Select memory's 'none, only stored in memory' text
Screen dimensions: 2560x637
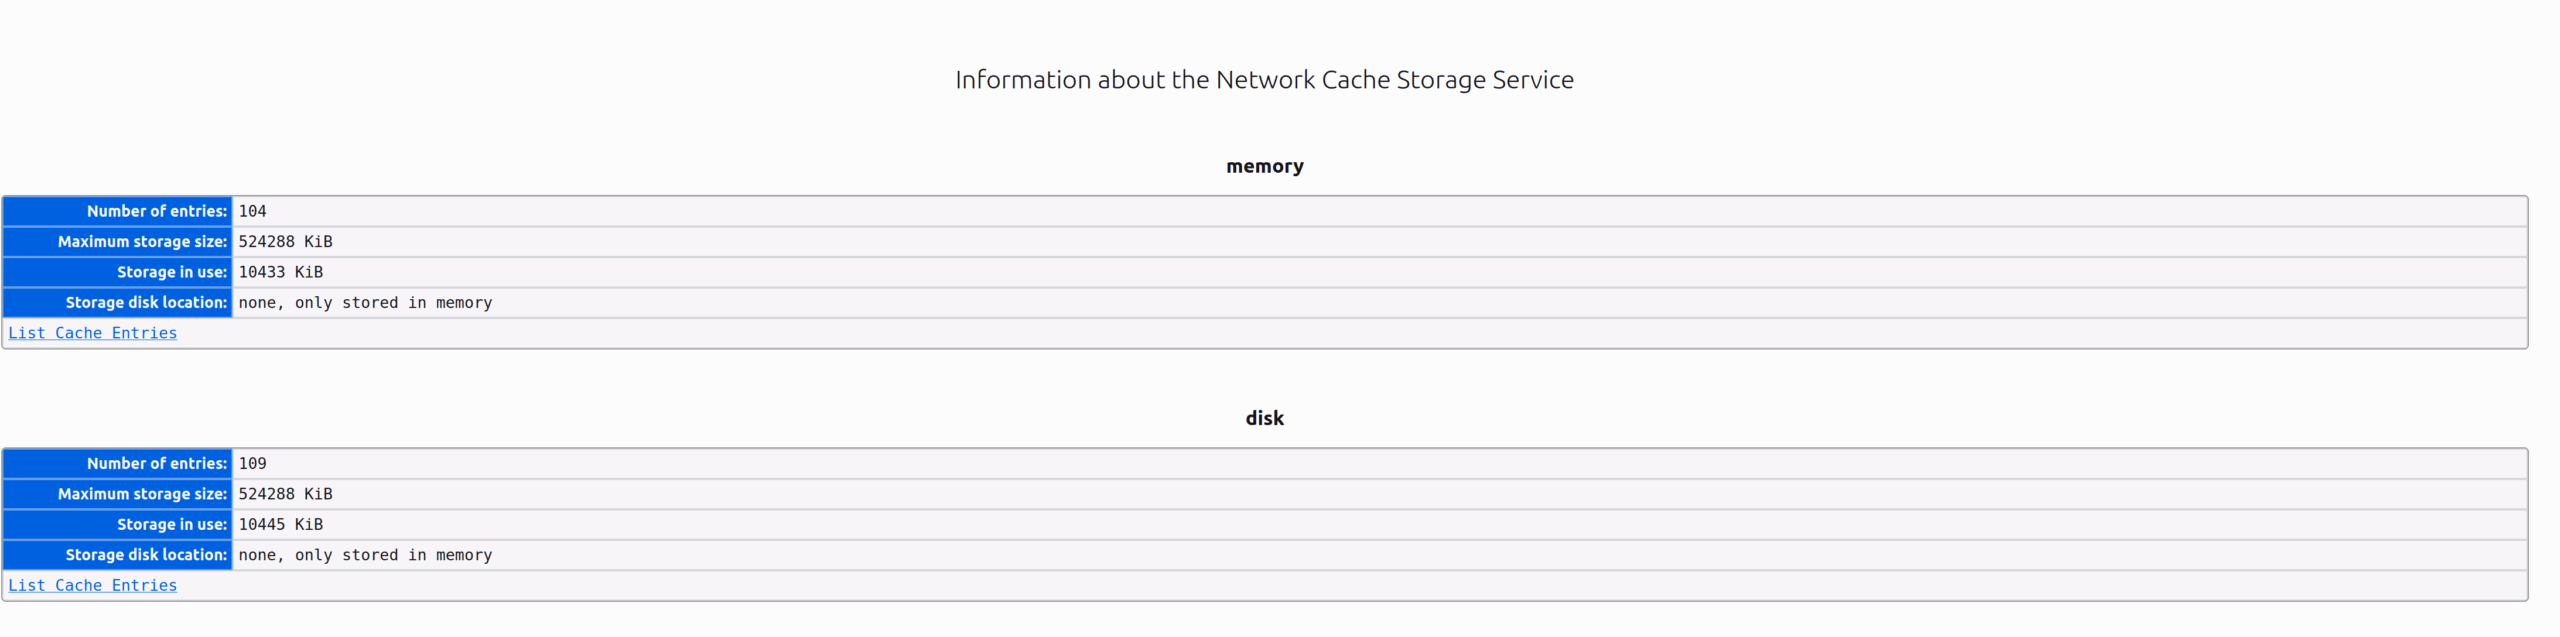(365, 303)
